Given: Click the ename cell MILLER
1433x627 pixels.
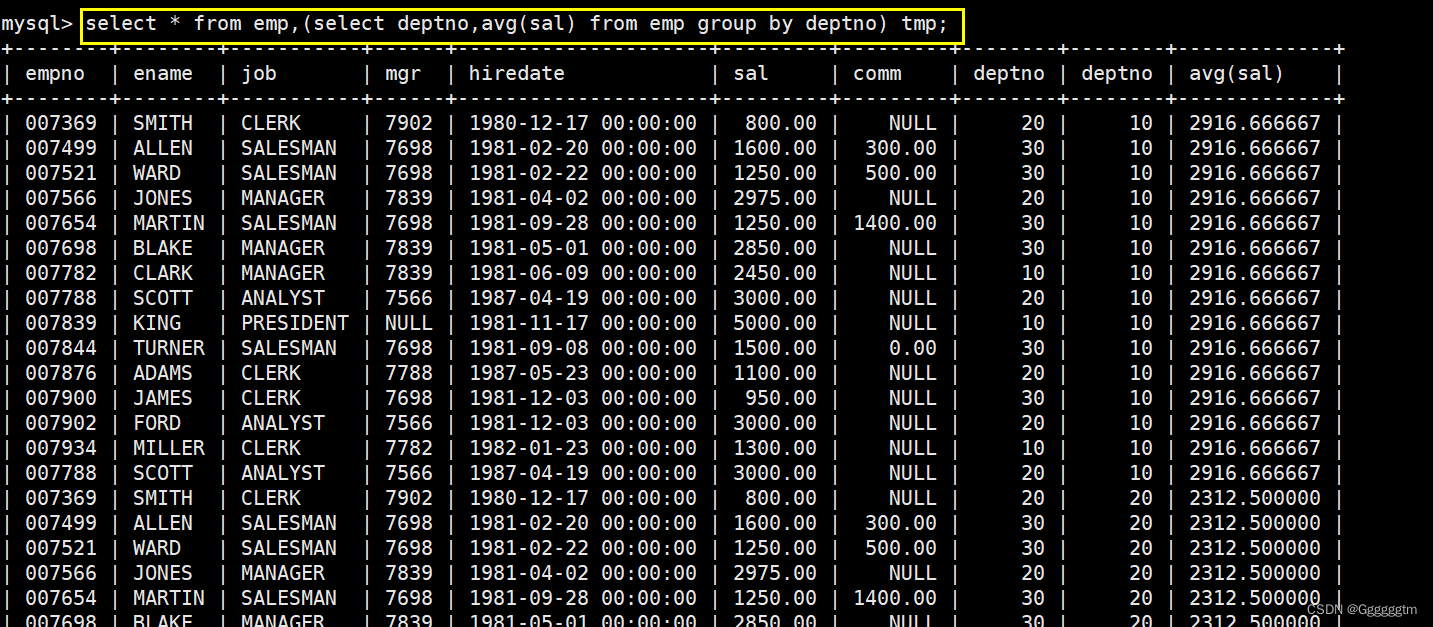Looking at the screenshot, I should tap(169, 448).
